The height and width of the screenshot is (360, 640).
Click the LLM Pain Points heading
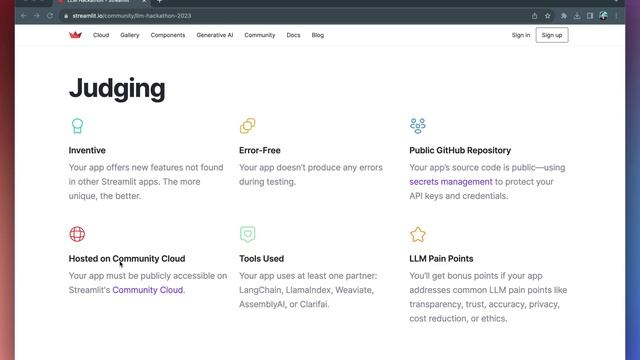441,258
